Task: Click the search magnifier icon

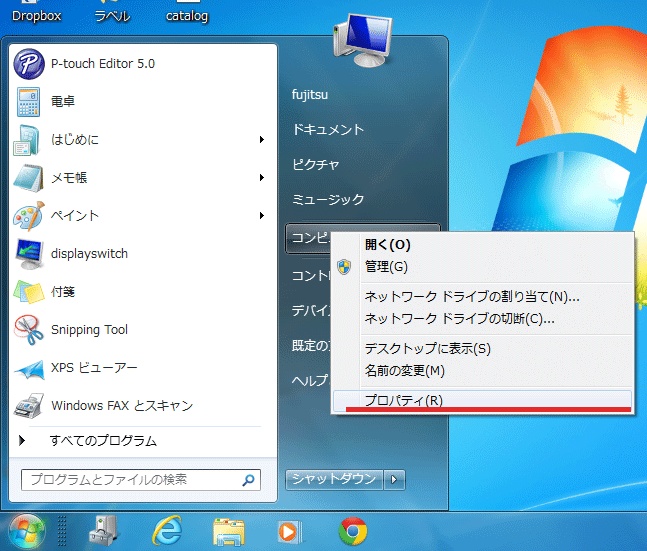Action: tap(248, 480)
